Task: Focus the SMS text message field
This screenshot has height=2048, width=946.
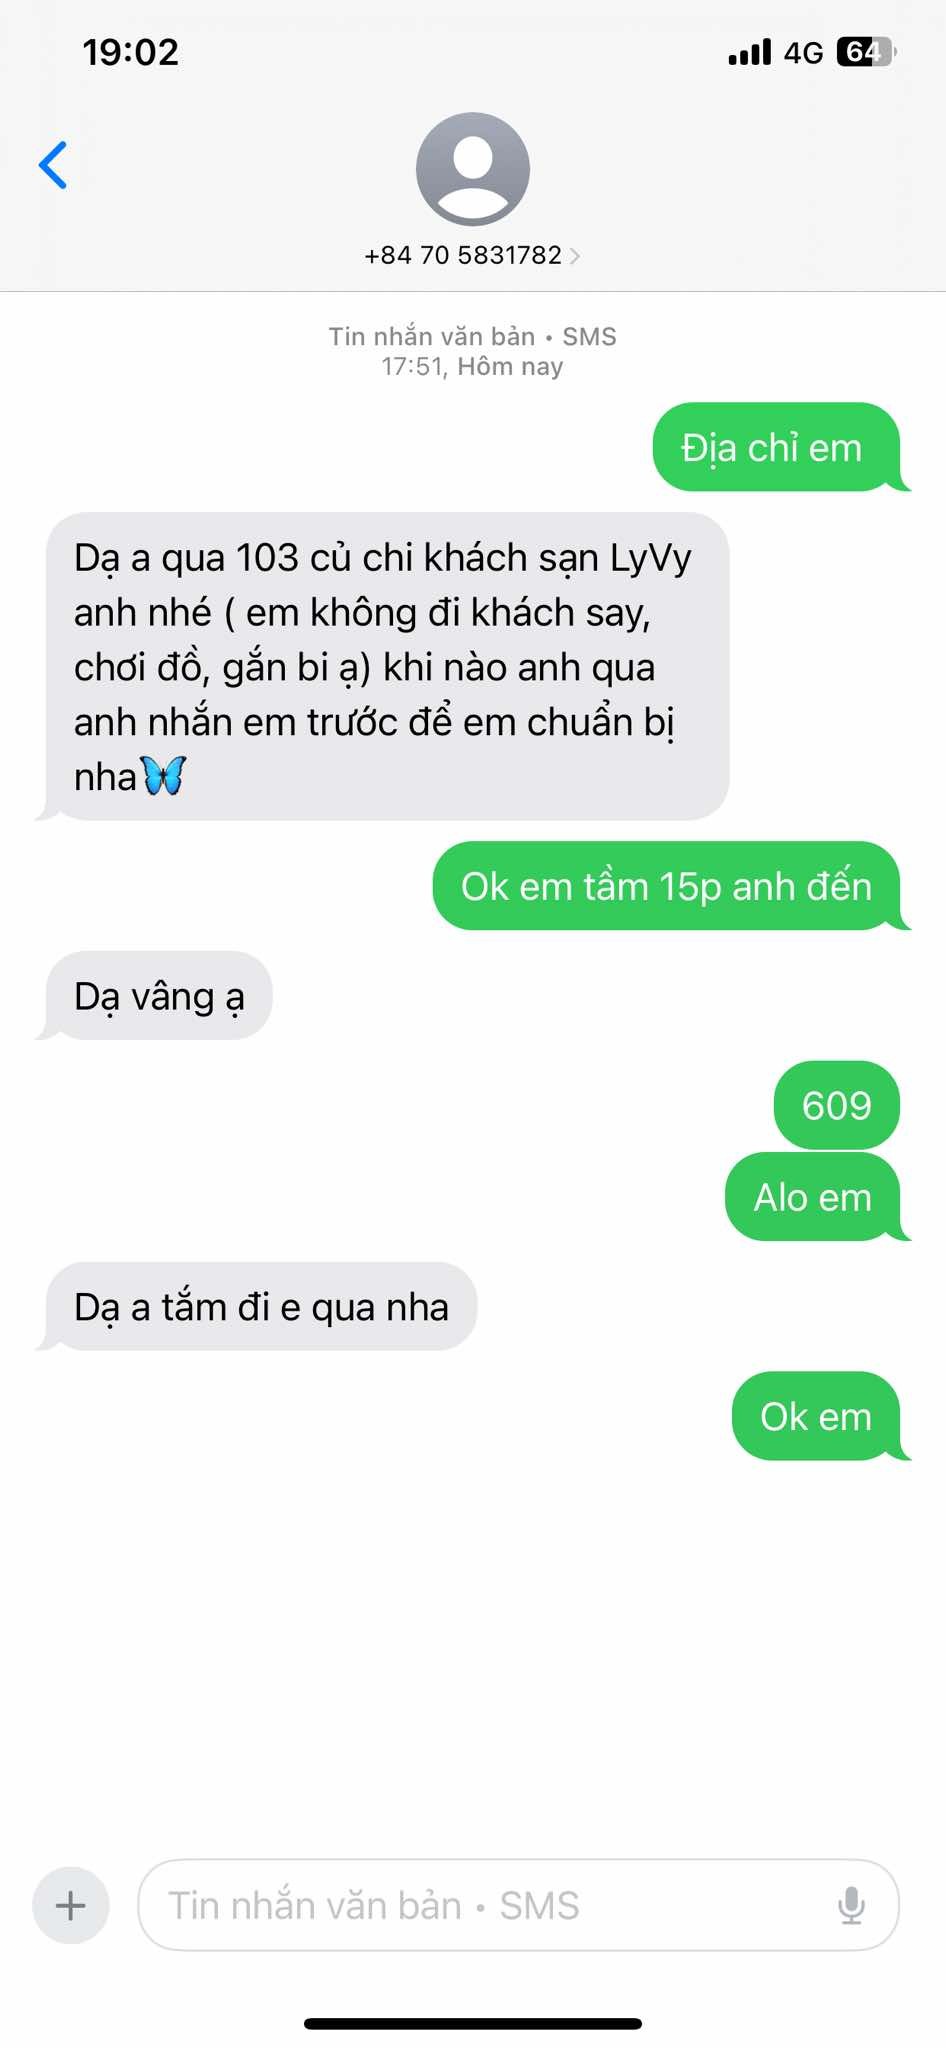Action: click(518, 1905)
